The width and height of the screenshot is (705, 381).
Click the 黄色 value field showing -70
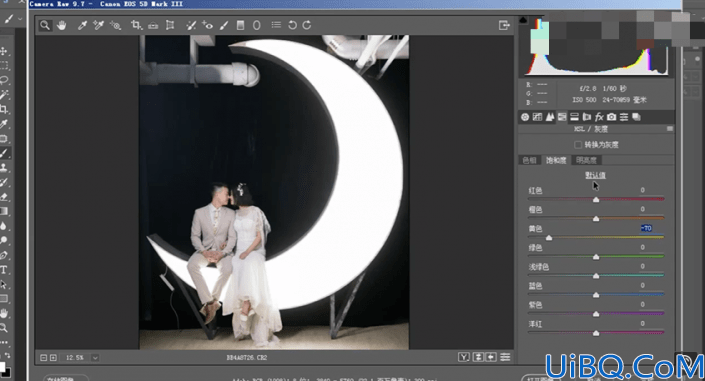pos(646,229)
